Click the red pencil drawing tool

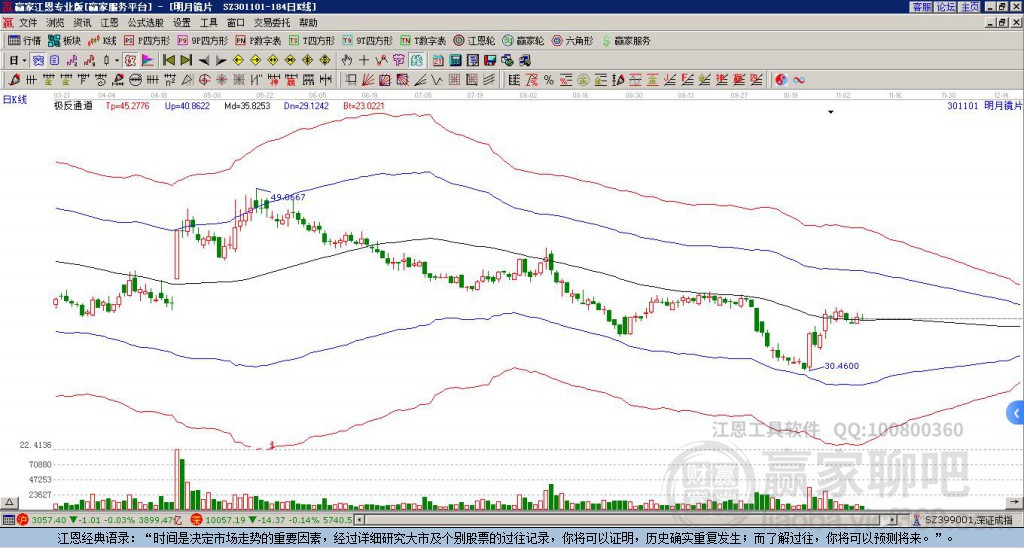(x=14, y=80)
